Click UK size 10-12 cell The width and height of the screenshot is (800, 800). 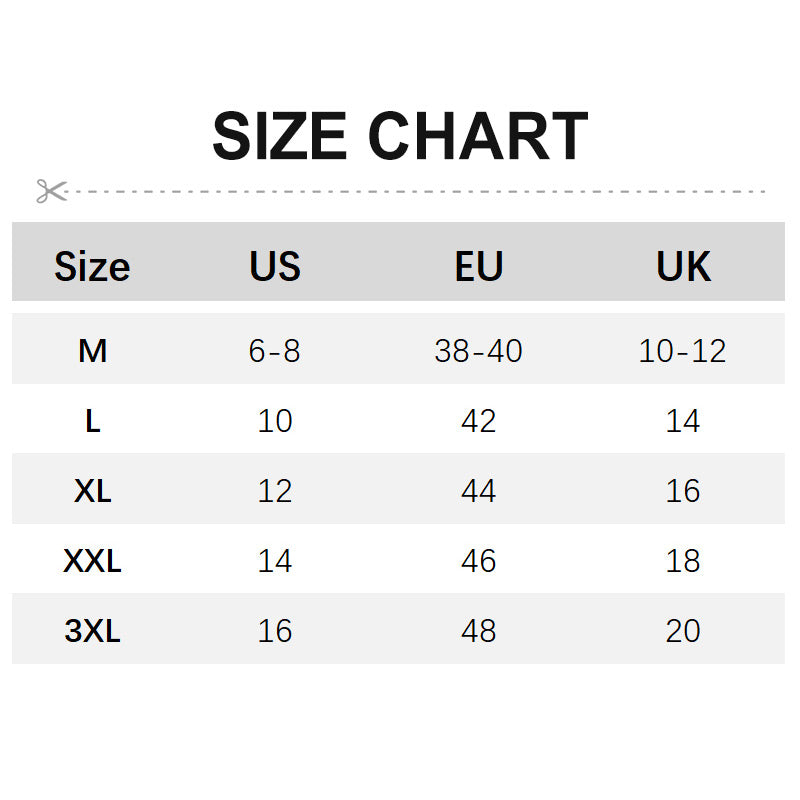[x=683, y=351]
